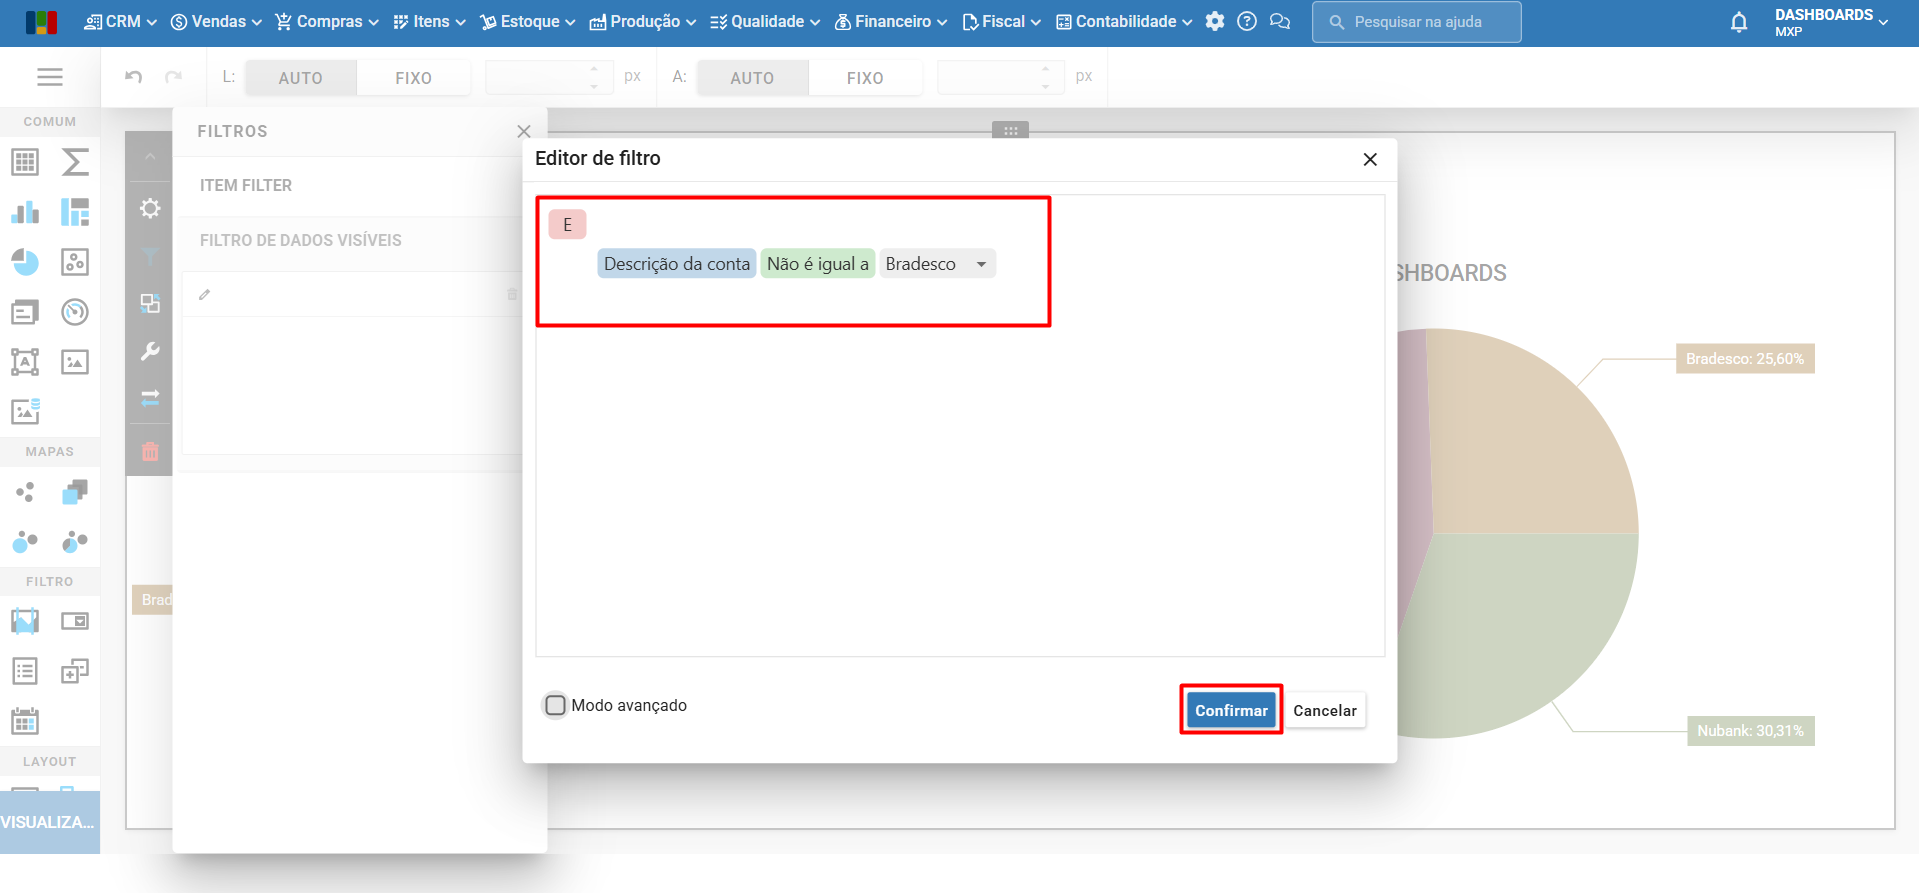Set width mode to AUTO
1919x893 pixels.
[x=301, y=78]
